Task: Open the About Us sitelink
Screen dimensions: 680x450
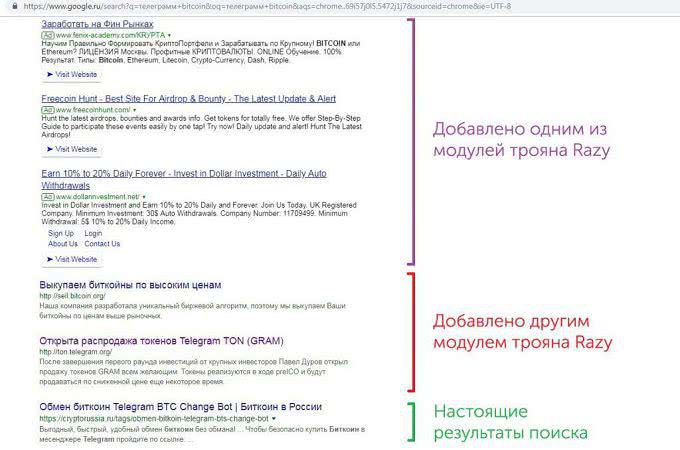Action: click(63, 244)
